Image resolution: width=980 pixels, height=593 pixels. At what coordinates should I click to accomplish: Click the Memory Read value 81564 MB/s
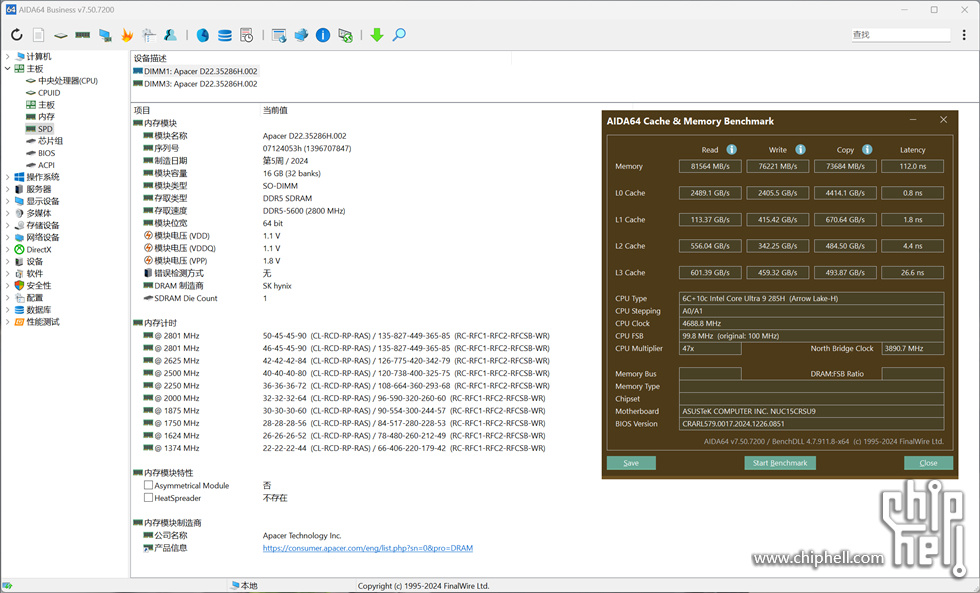[x=710, y=166]
